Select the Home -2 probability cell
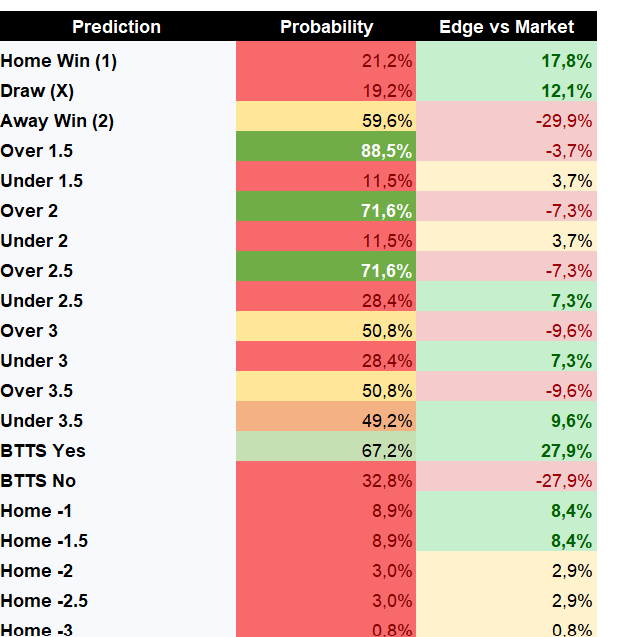This screenshot has width=622, height=637. click(326, 571)
